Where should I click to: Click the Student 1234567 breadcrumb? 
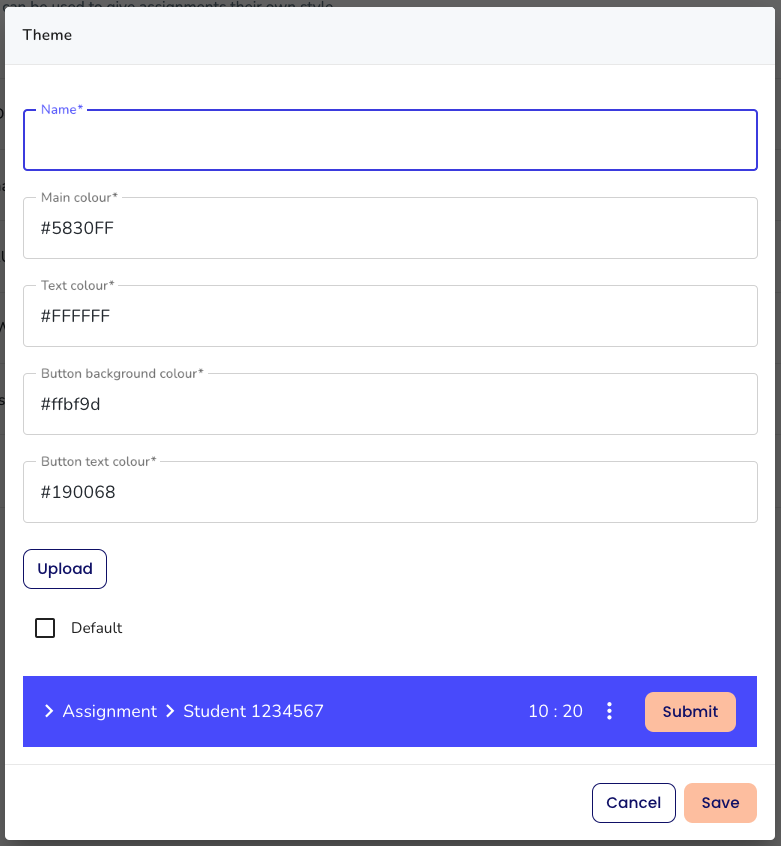click(253, 711)
